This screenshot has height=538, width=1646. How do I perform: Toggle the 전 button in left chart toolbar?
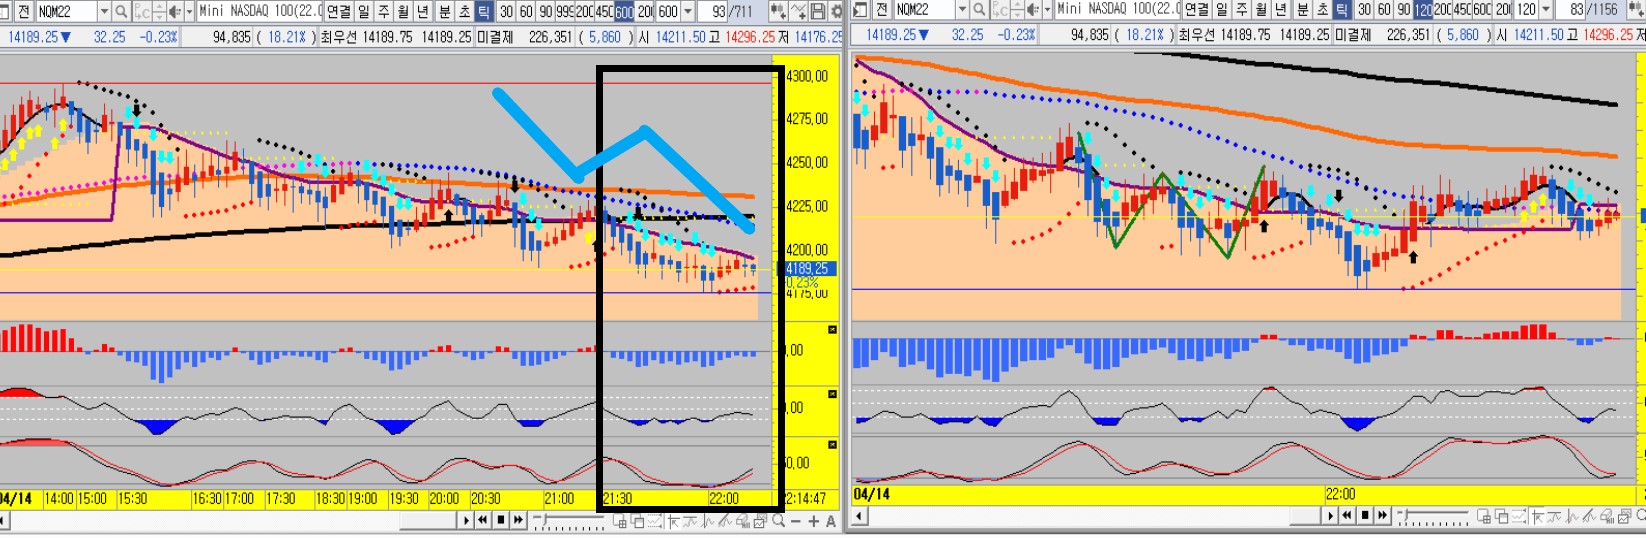pyautogui.click(x=24, y=11)
